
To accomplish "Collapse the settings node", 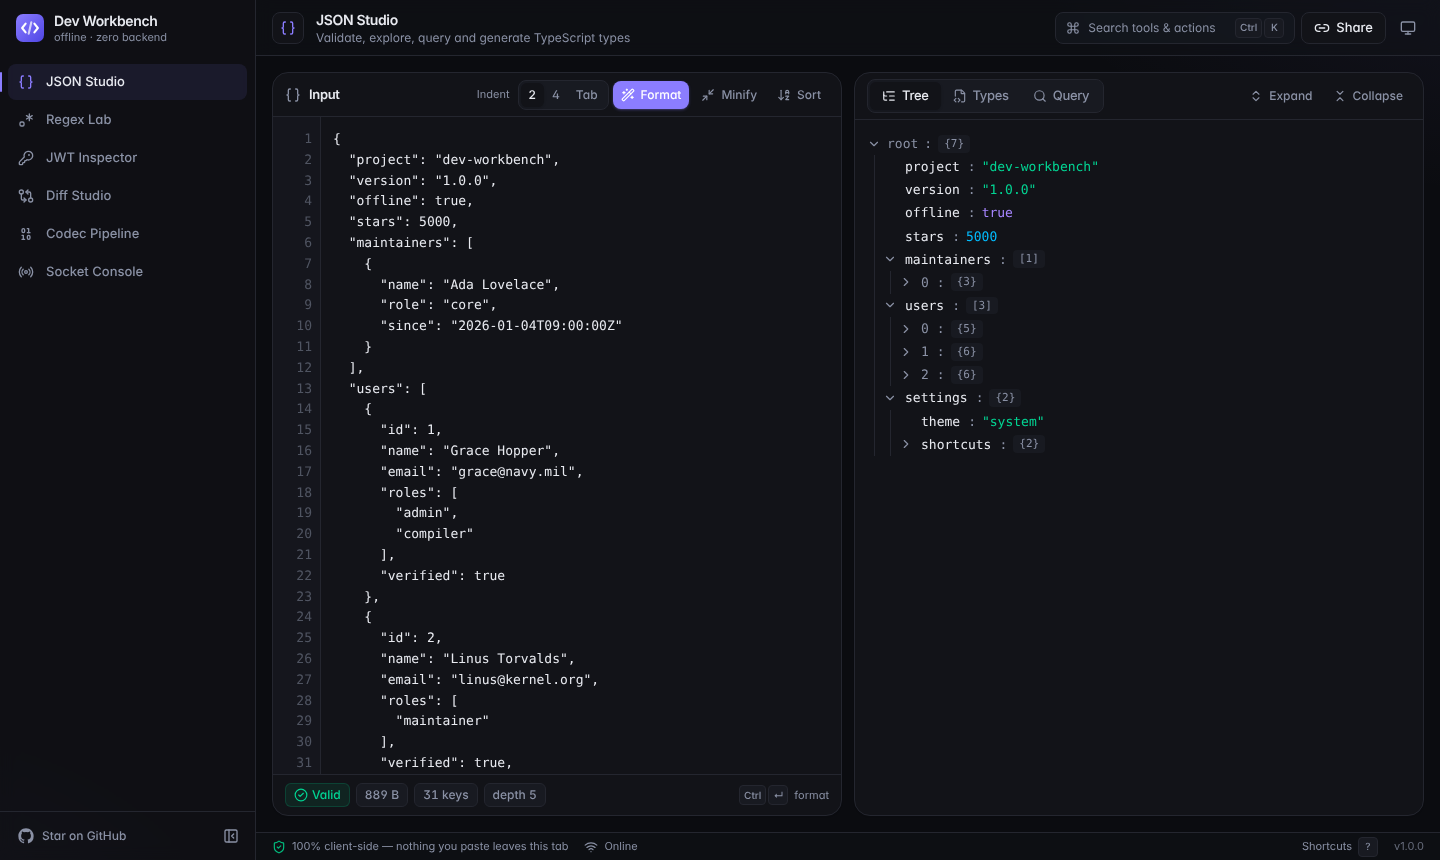I will click(890, 398).
